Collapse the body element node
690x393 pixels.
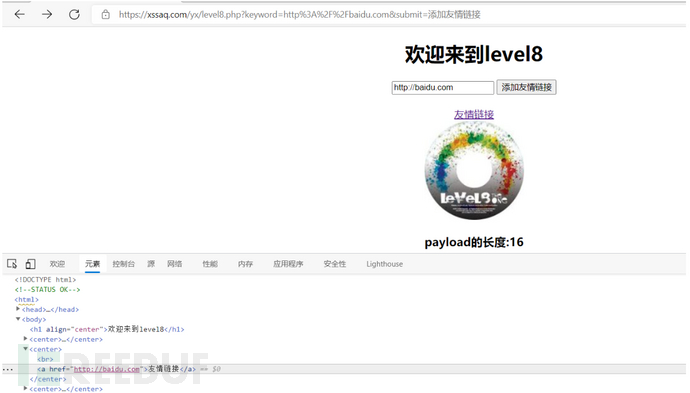click(x=18, y=319)
